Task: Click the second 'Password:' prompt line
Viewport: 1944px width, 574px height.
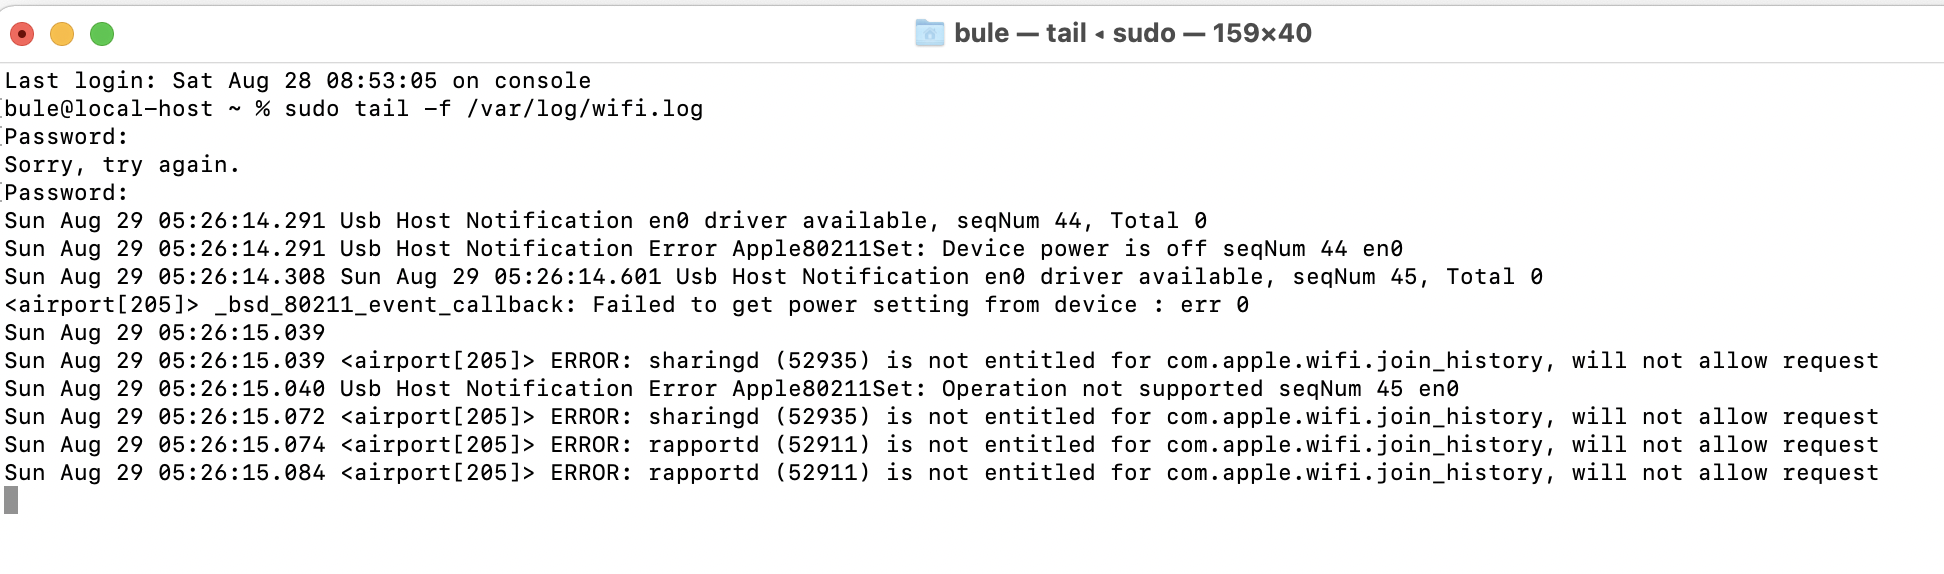Action: (66, 192)
